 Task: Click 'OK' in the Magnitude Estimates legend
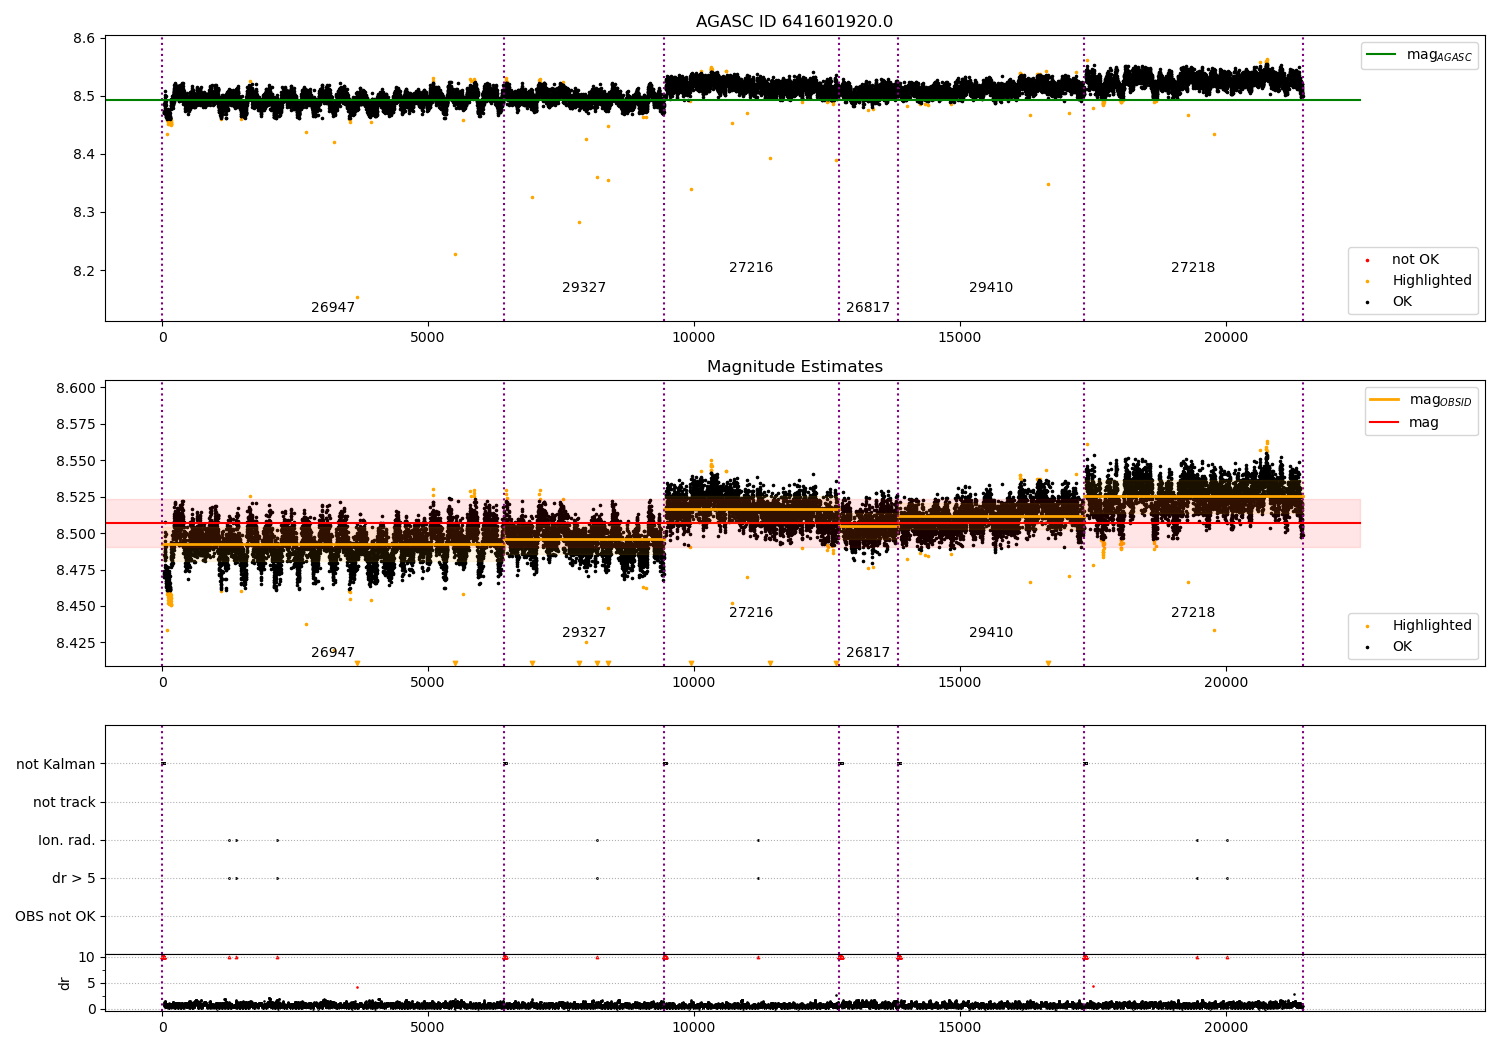pos(1402,647)
